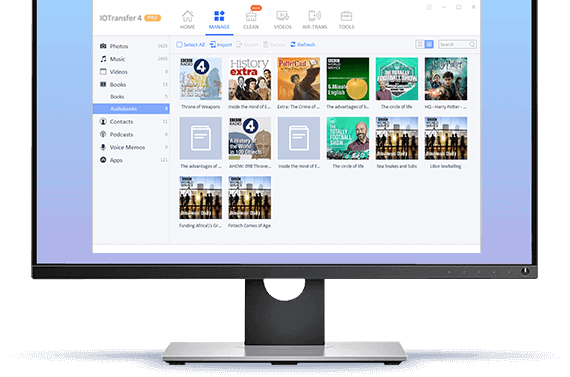Image resolution: width=570 pixels, height=377 pixels.
Task: Open the CLEAN broom icon
Action: (251, 16)
